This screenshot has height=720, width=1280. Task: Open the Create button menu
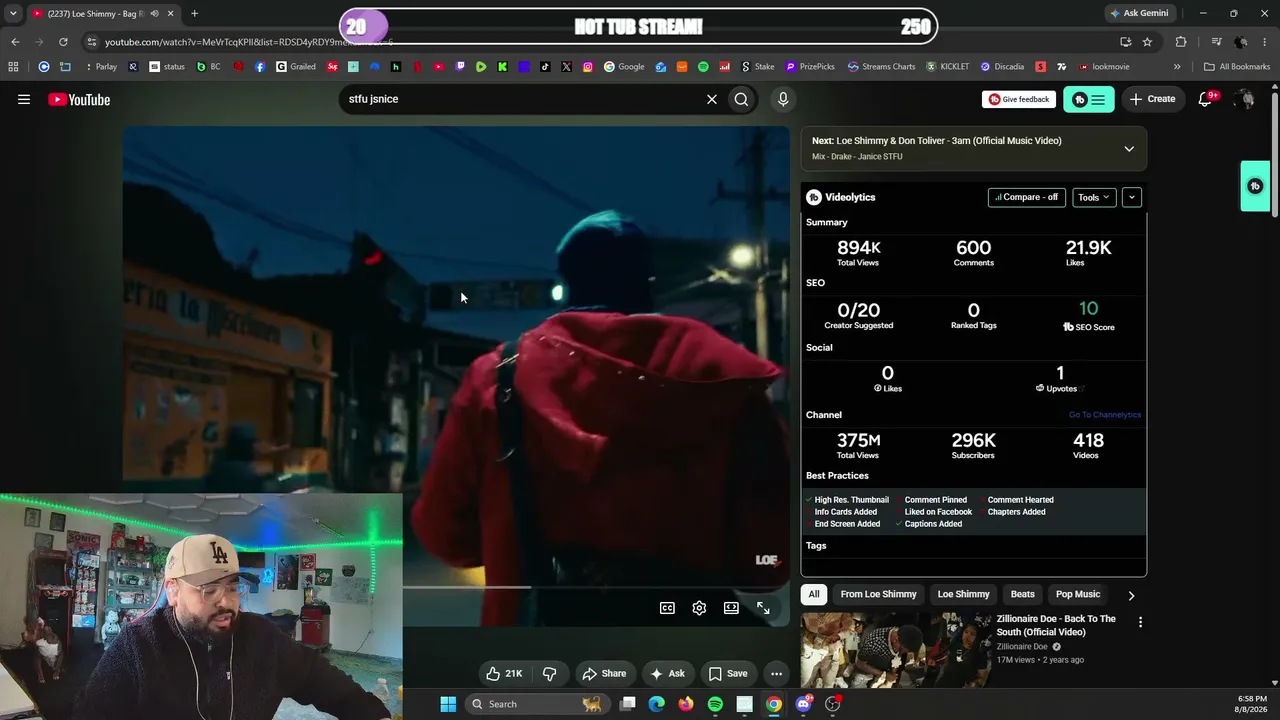click(1152, 99)
